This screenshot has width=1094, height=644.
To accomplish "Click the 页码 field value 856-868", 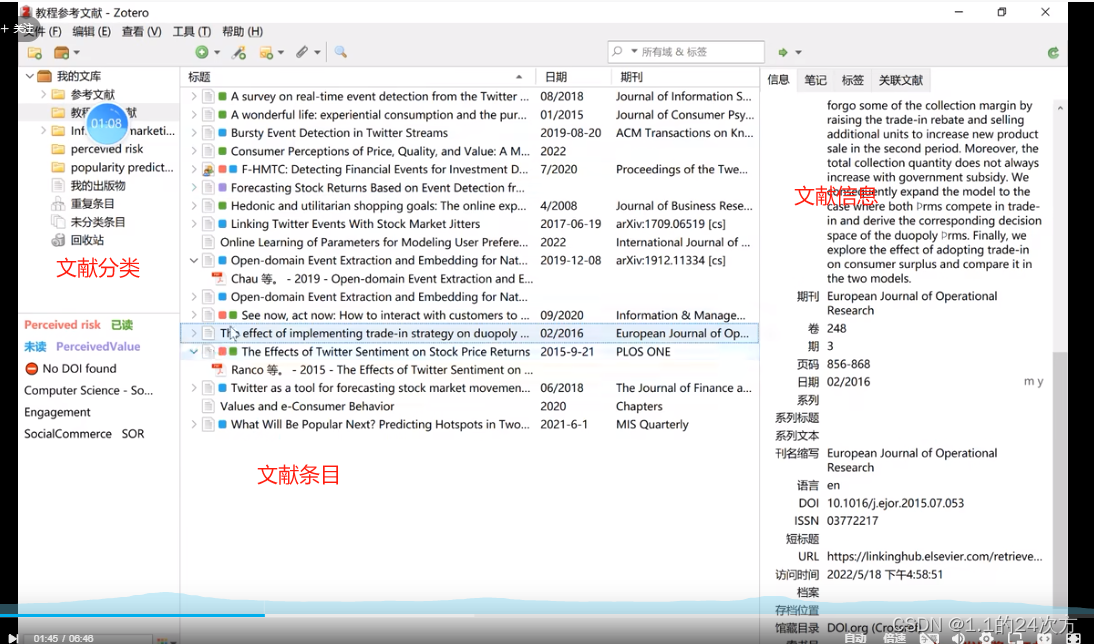I will 848,364.
